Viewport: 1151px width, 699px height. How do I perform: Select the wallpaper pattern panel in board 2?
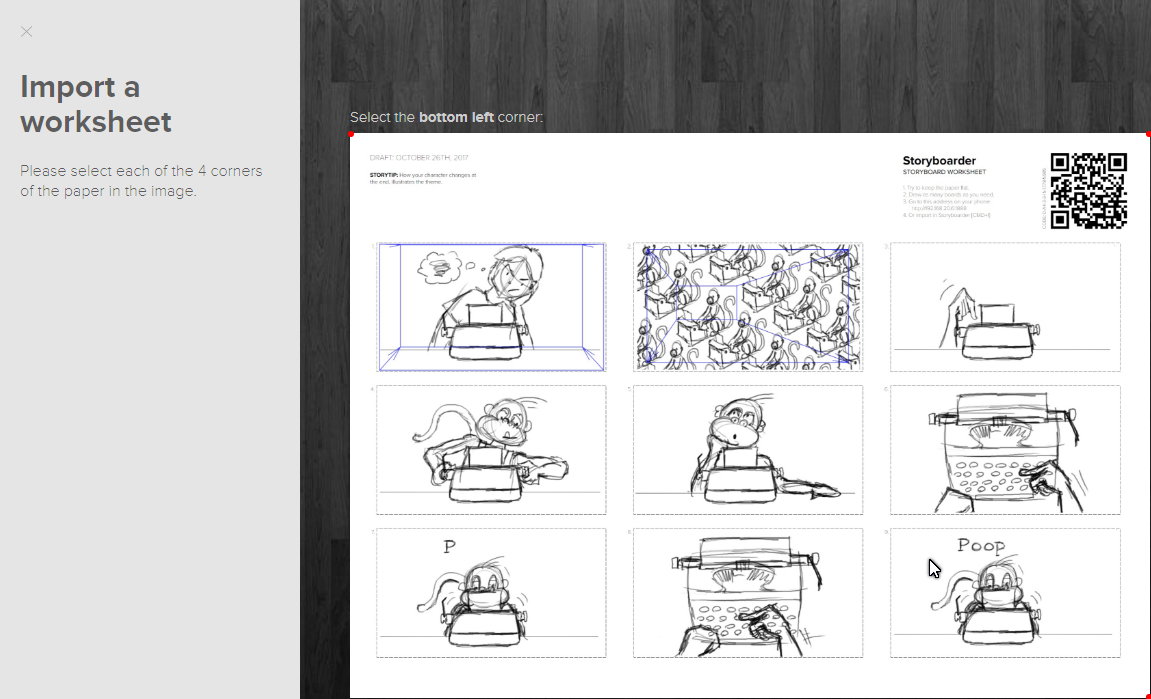[x=748, y=307]
